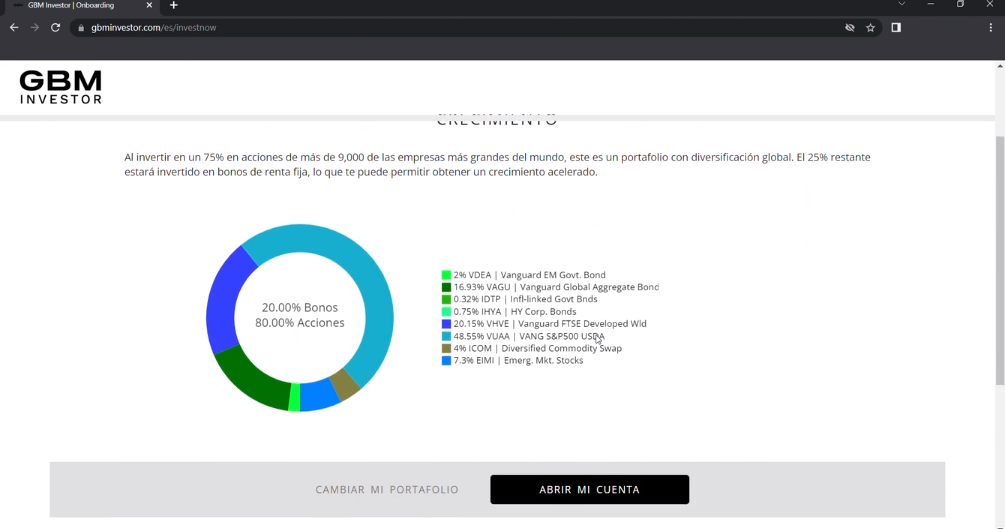This screenshot has width=1005, height=529.
Task: Open a new tab with the plus icon
Action: pyautogui.click(x=174, y=6)
